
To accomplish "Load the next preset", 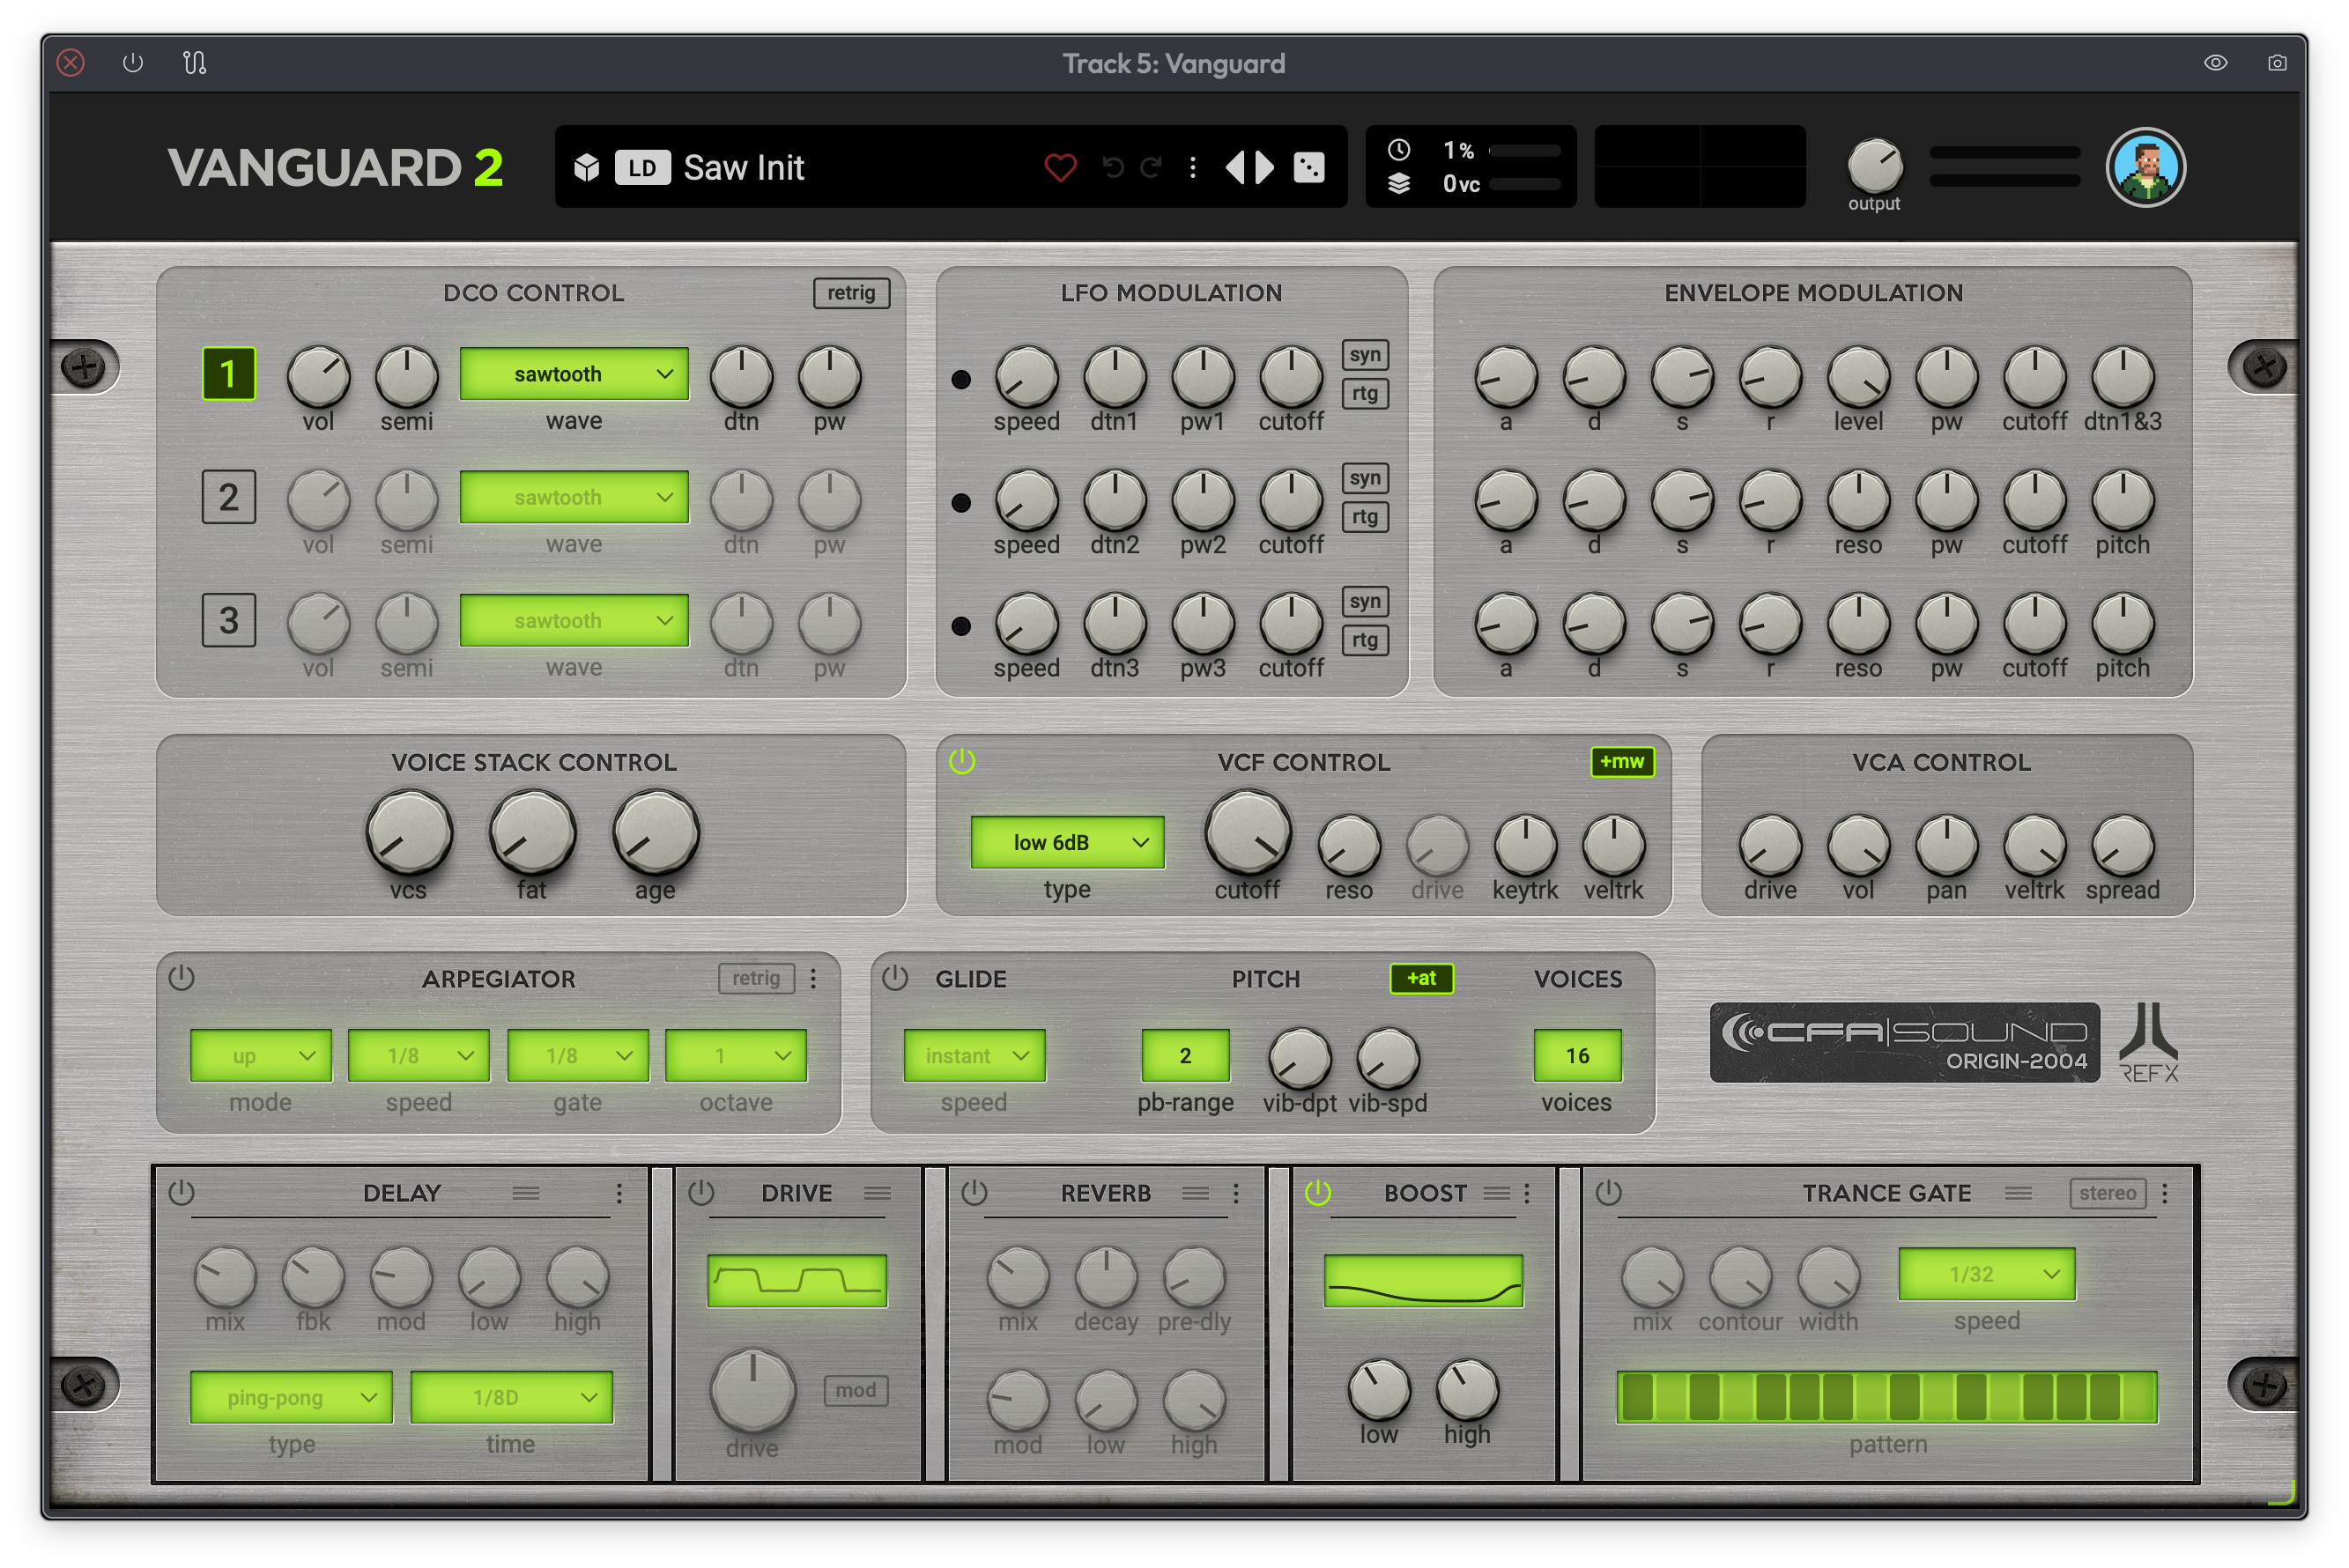I will pyautogui.click(x=1265, y=167).
